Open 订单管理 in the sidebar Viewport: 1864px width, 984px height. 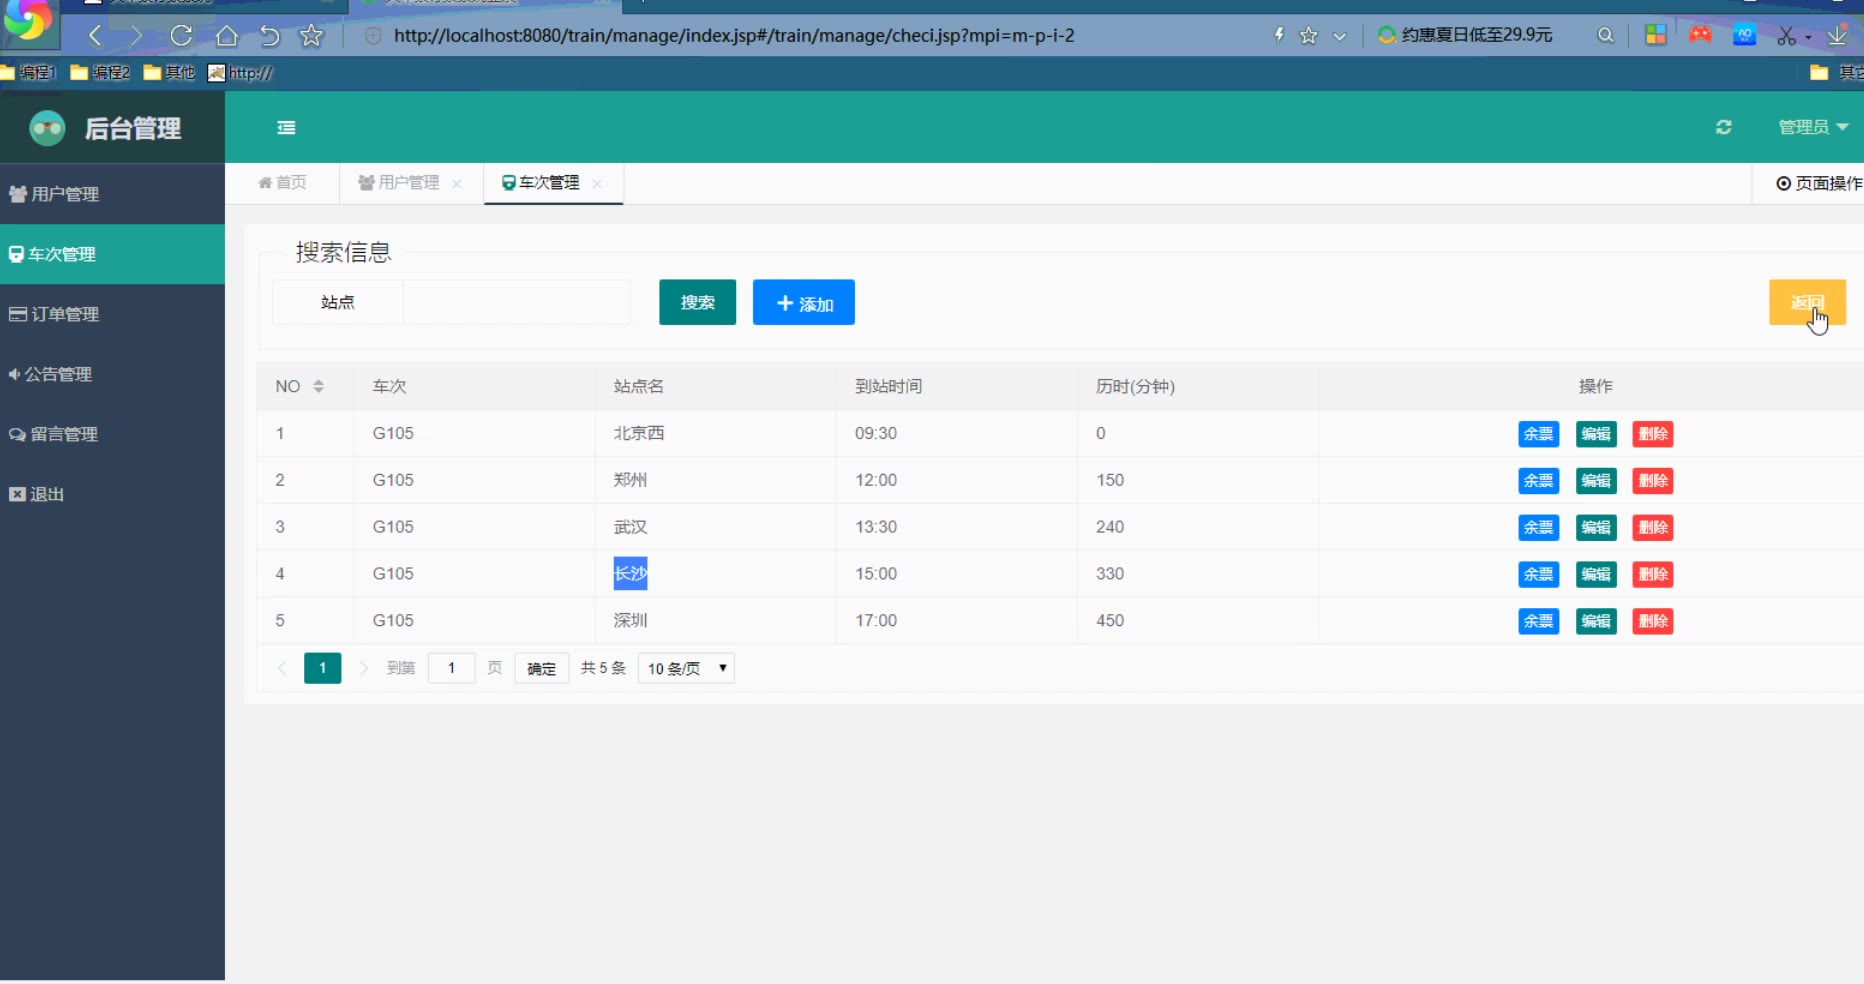click(x=112, y=314)
